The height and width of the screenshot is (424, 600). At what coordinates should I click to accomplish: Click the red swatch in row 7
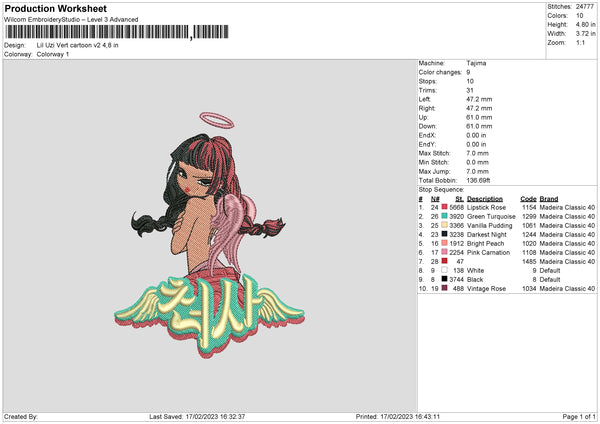coord(444,261)
